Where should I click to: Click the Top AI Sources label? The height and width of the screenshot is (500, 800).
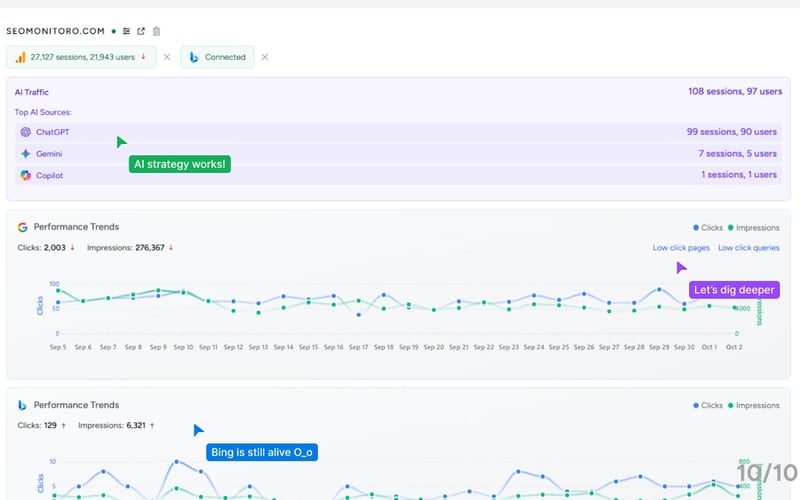point(43,112)
